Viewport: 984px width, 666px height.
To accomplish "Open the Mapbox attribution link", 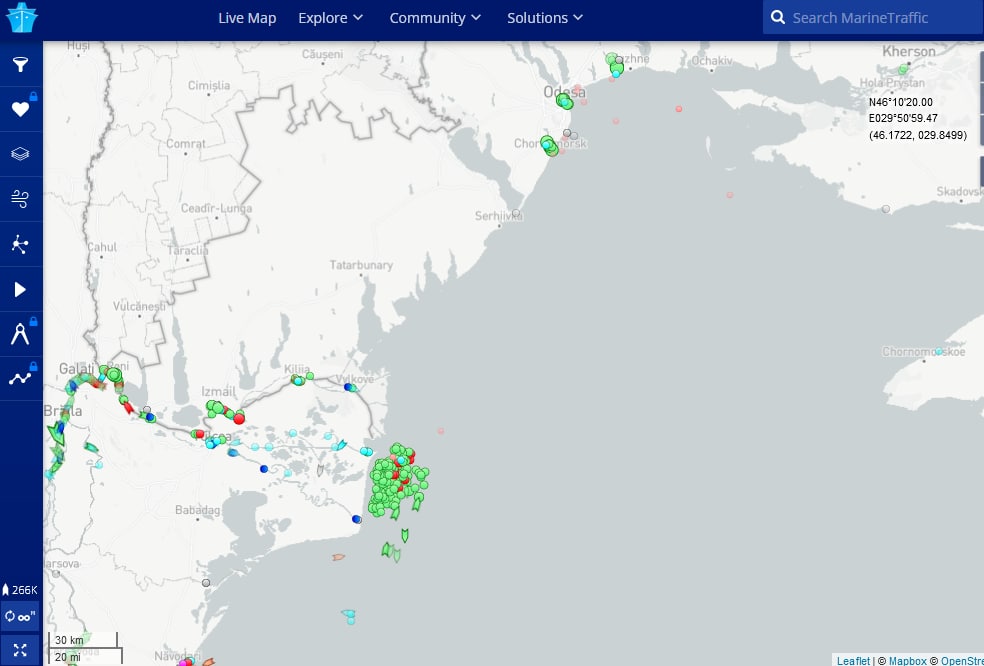I will click(x=908, y=660).
